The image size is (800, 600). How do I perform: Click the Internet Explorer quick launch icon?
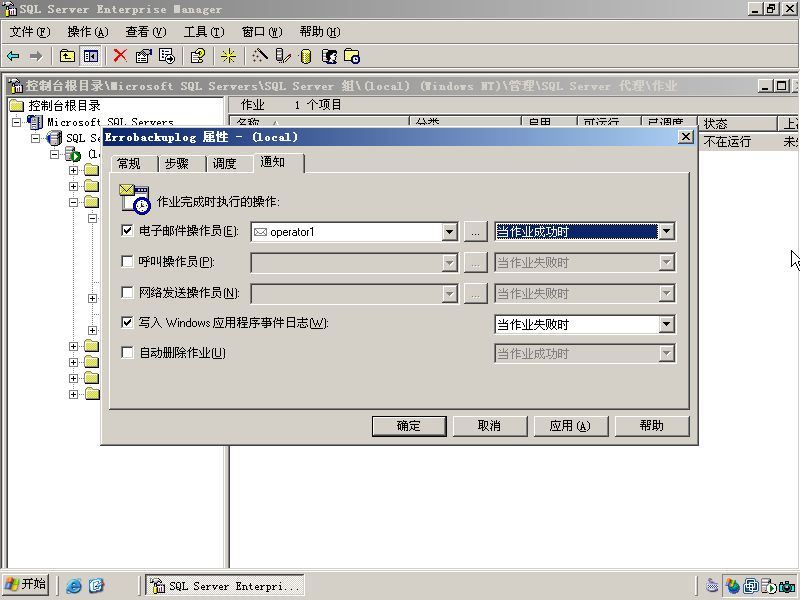pyautogui.click(x=74, y=585)
